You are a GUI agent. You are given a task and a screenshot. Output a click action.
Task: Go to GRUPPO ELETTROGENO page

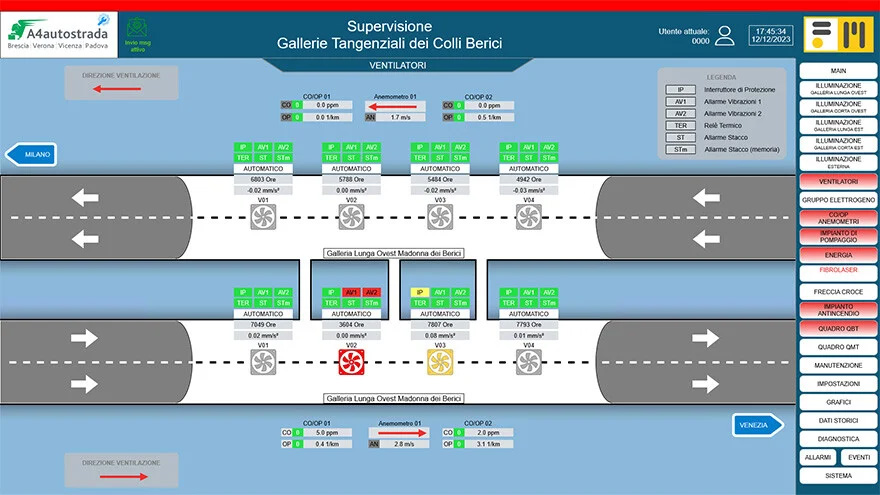point(838,200)
